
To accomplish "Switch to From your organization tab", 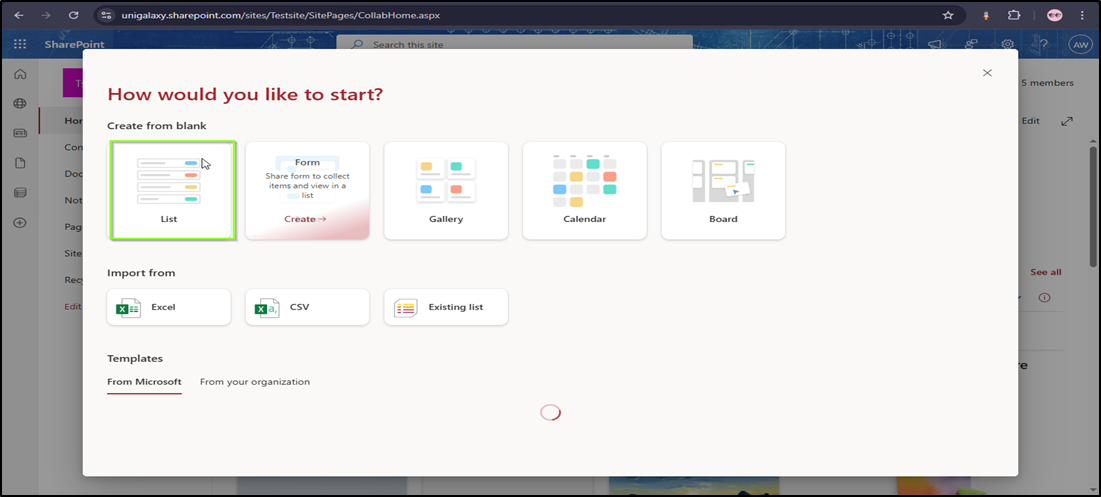I will 255,382.
